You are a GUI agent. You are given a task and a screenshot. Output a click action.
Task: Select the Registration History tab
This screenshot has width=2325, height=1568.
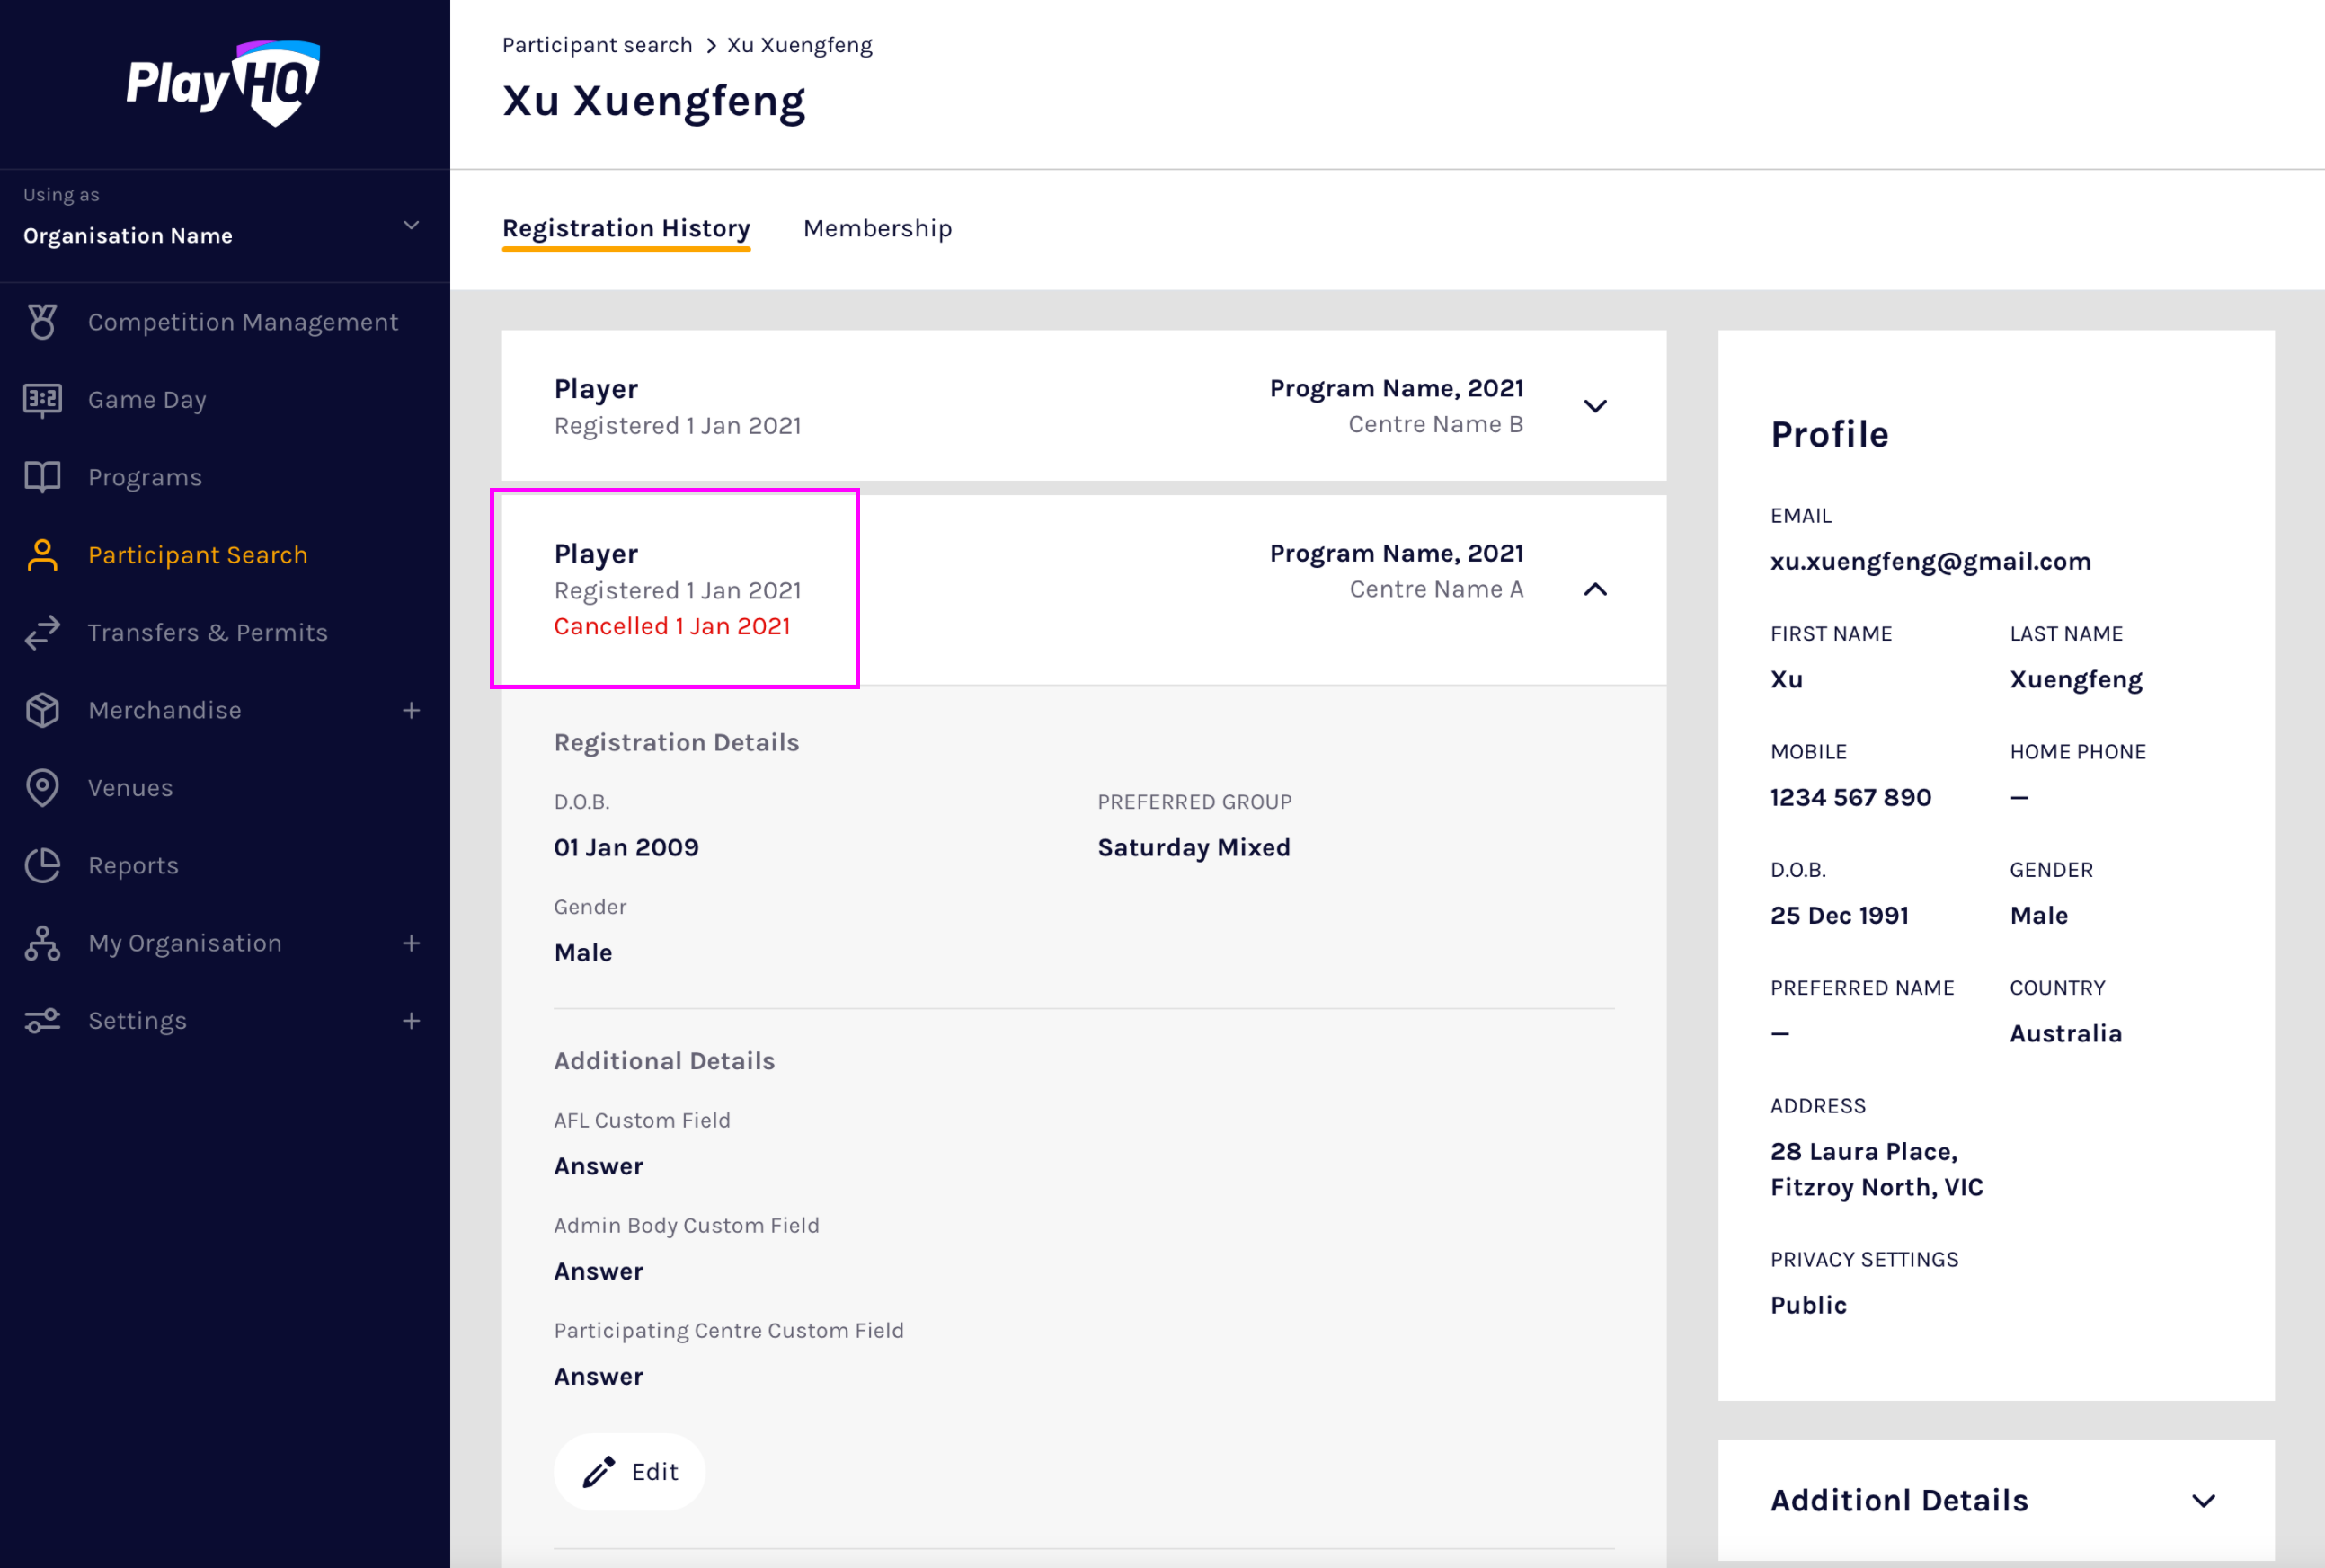626,229
